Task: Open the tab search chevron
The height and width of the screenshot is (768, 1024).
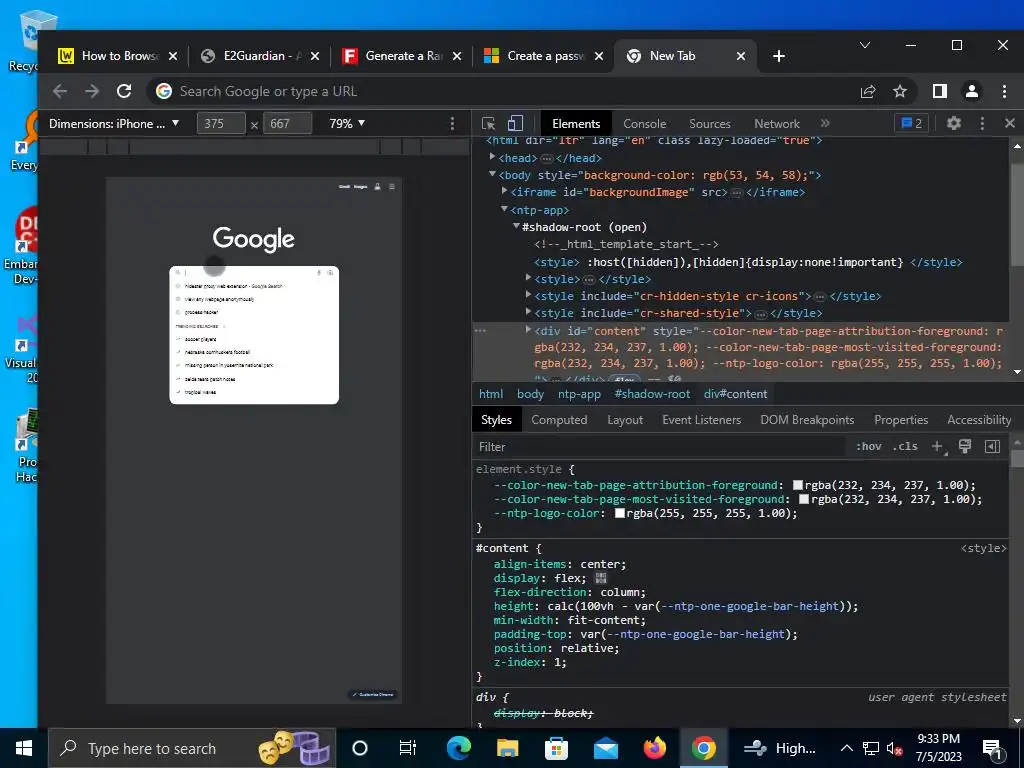Action: pos(865,45)
